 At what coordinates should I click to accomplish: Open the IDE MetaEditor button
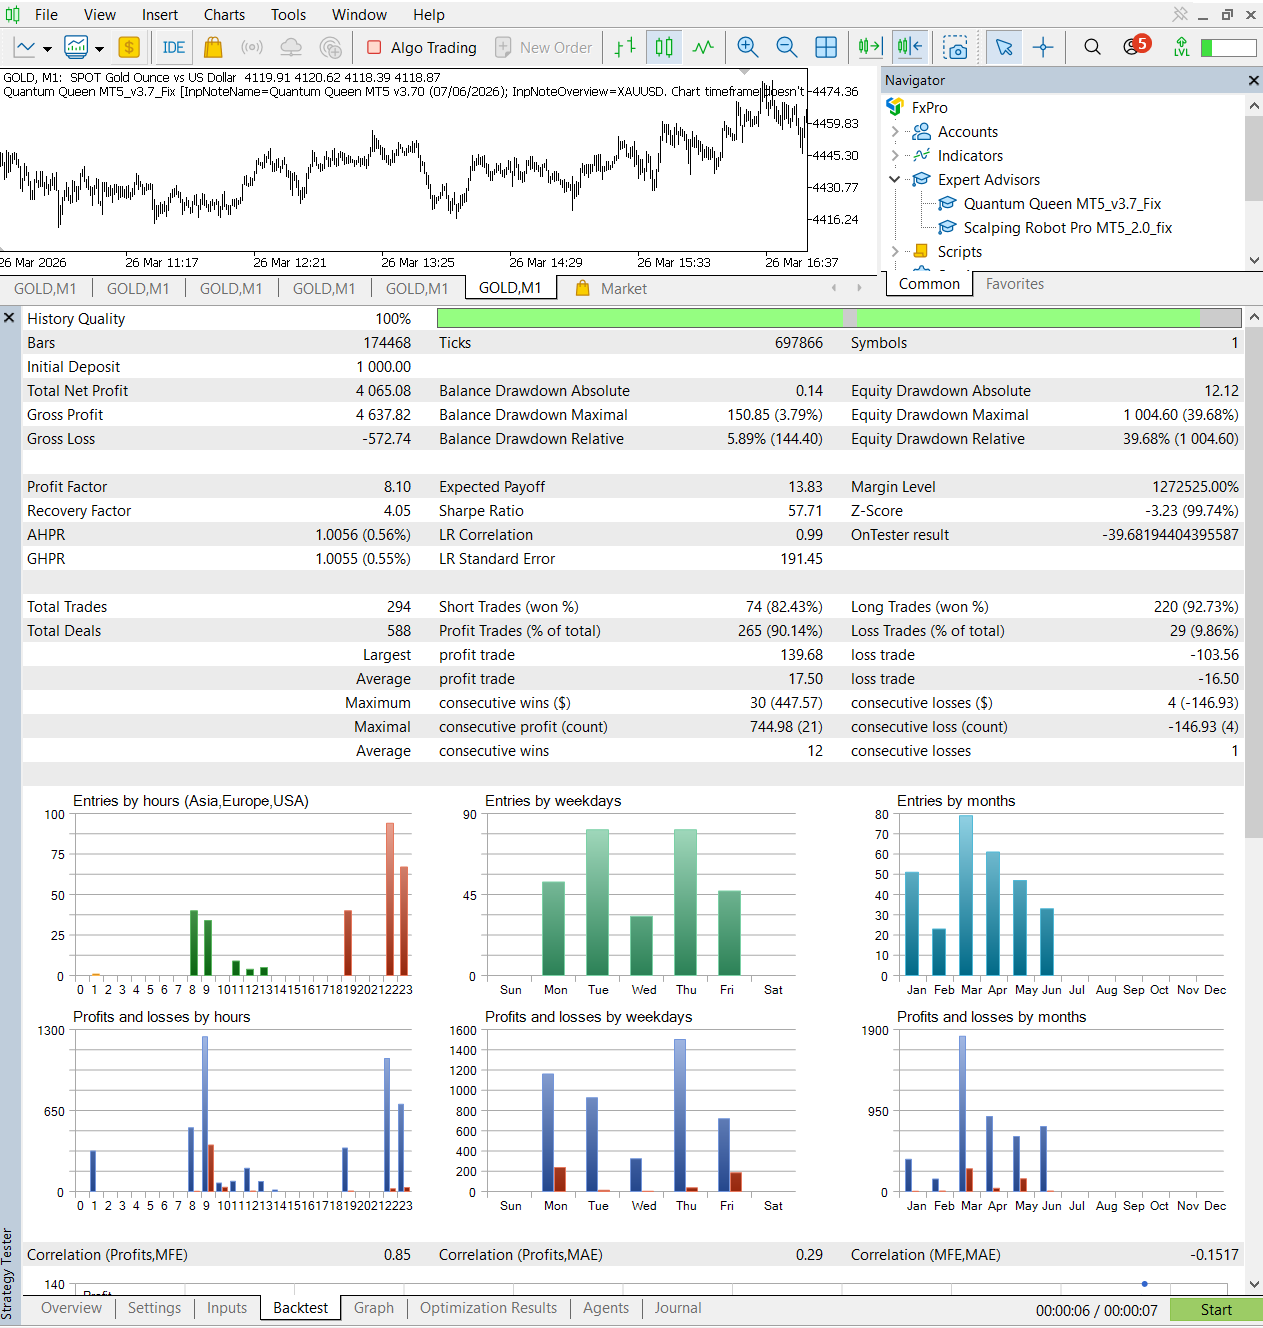173,47
